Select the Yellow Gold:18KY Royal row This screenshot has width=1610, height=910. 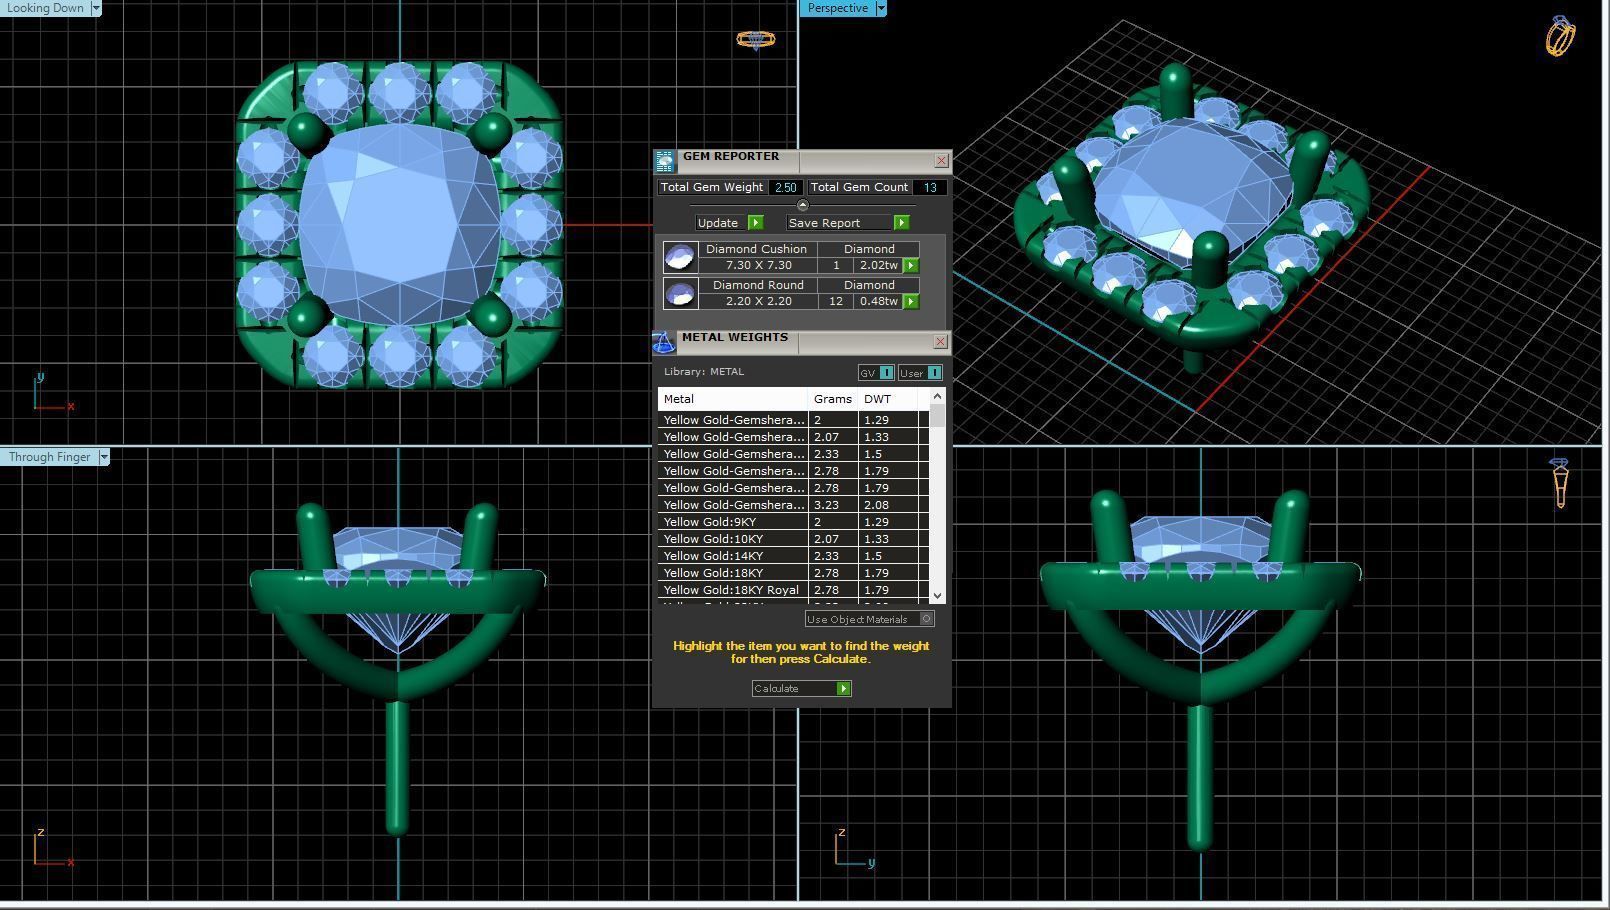click(793, 590)
